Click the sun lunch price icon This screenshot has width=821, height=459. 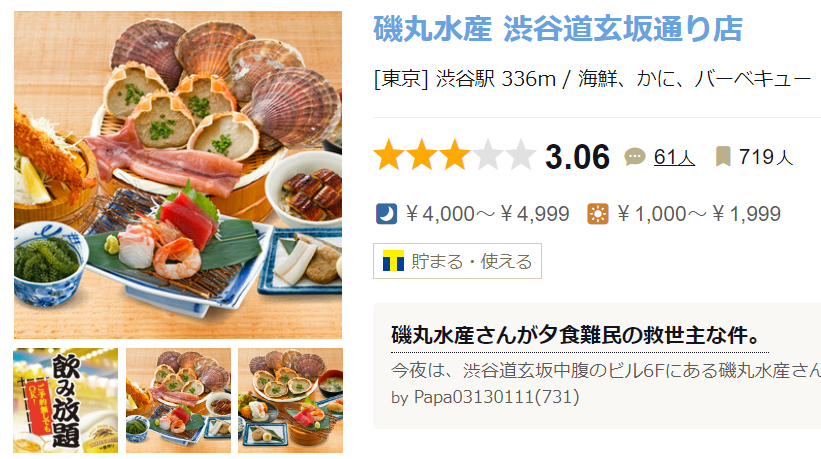click(x=598, y=214)
